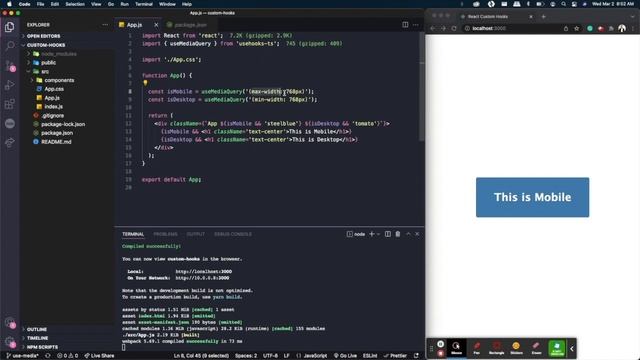Open Run and Debug view
The width and height of the screenshot is (640, 360).
[x=10, y=85]
